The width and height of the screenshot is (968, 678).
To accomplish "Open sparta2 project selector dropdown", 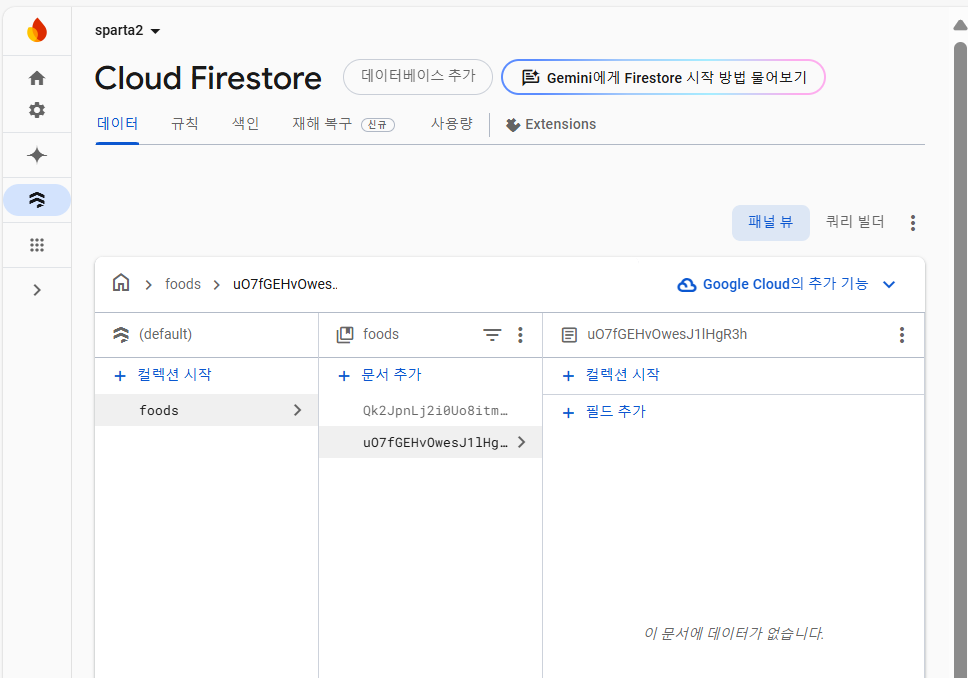I will point(127,30).
